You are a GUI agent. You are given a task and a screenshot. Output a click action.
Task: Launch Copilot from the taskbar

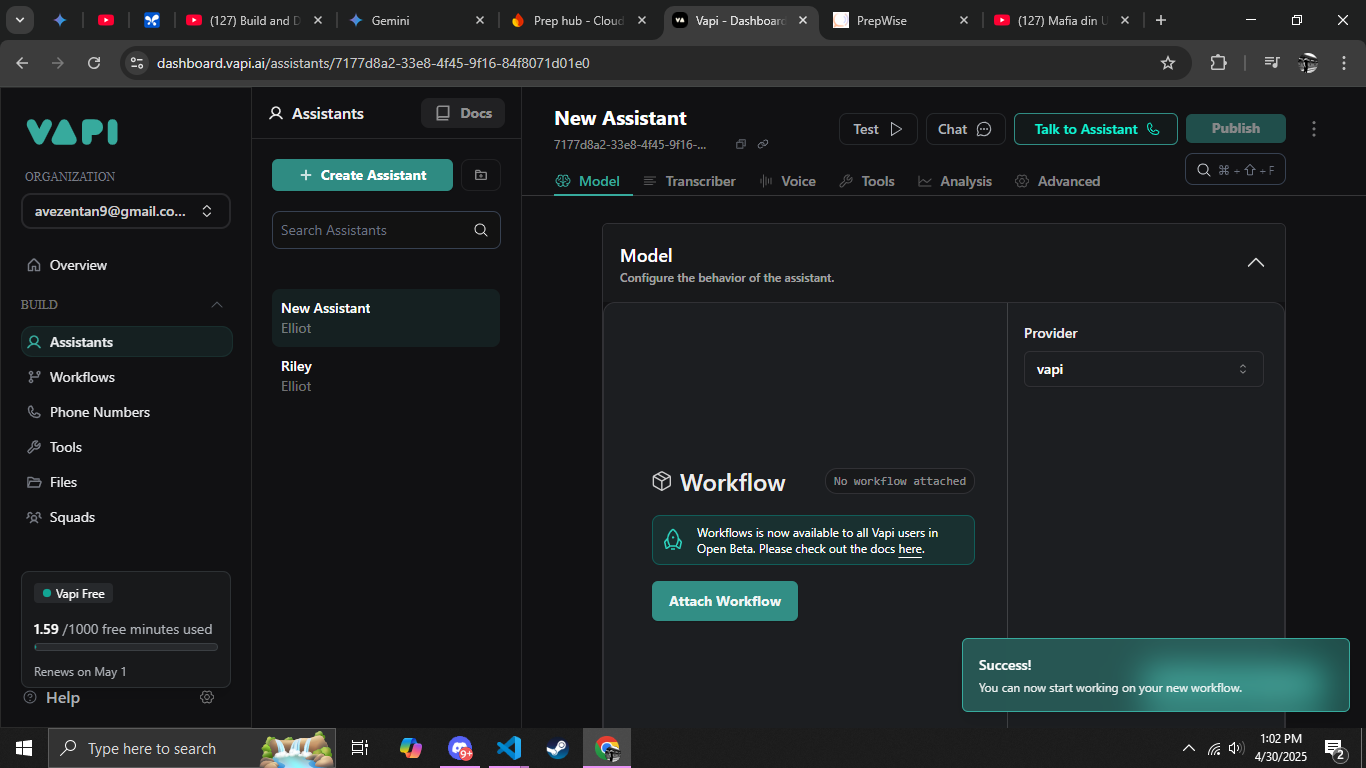point(410,748)
